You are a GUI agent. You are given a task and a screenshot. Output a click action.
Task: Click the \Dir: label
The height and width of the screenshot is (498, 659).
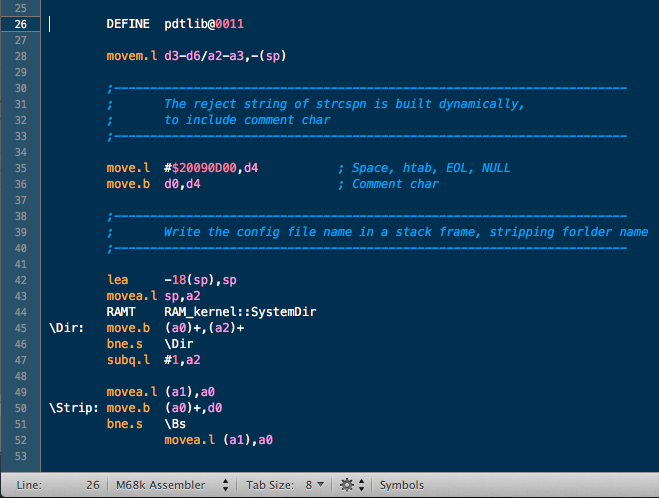[x=67, y=328]
